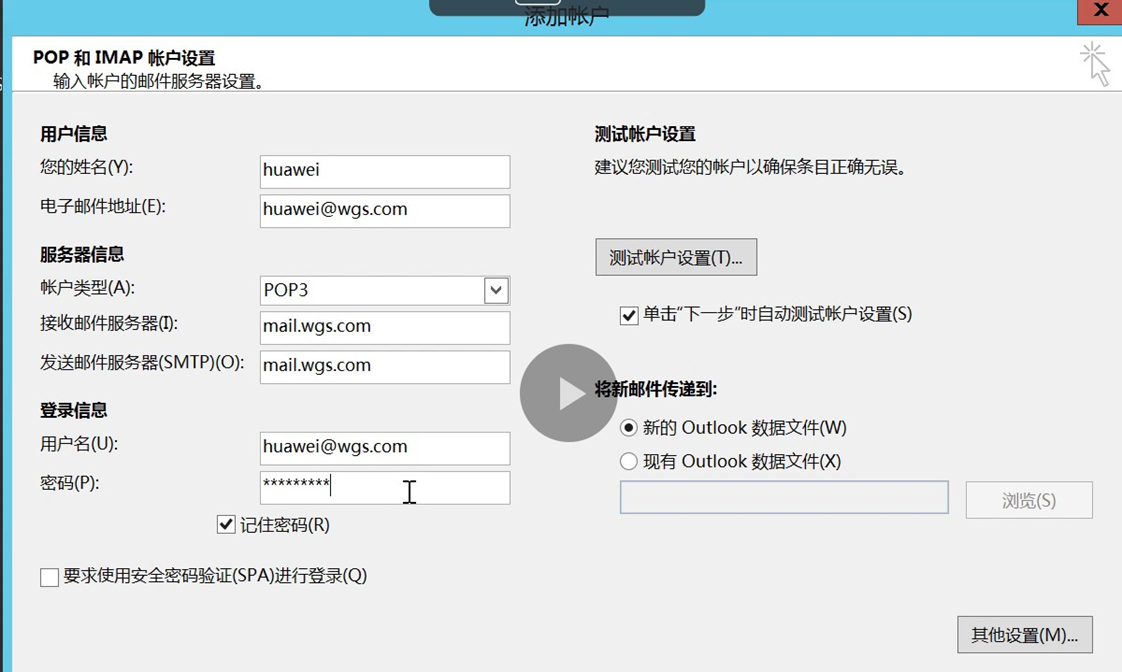
Task: Click the '登录信息' section label
Action: pyautogui.click(x=74, y=410)
